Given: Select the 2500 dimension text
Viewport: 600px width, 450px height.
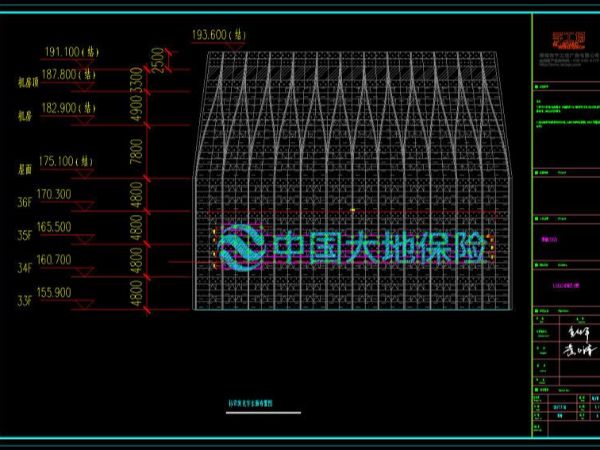Looking at the screenshot, I should click(x=158, y=60).
